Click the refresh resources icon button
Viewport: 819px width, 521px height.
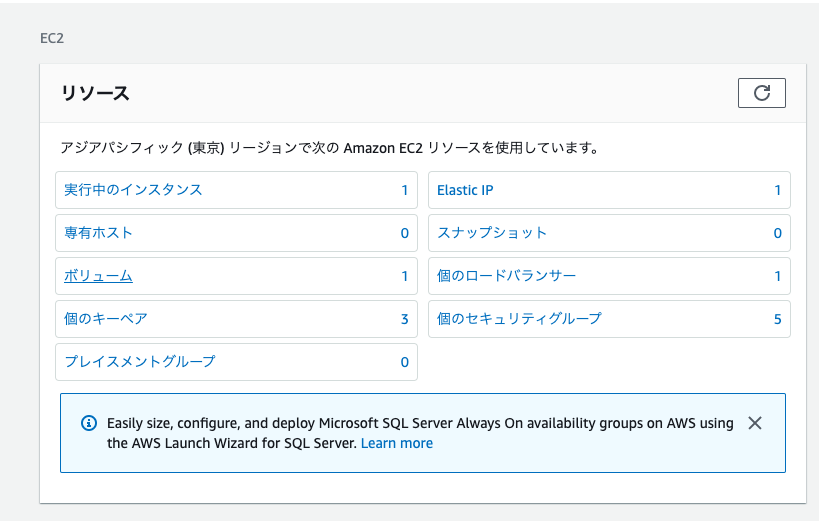[x=761, y=93]
